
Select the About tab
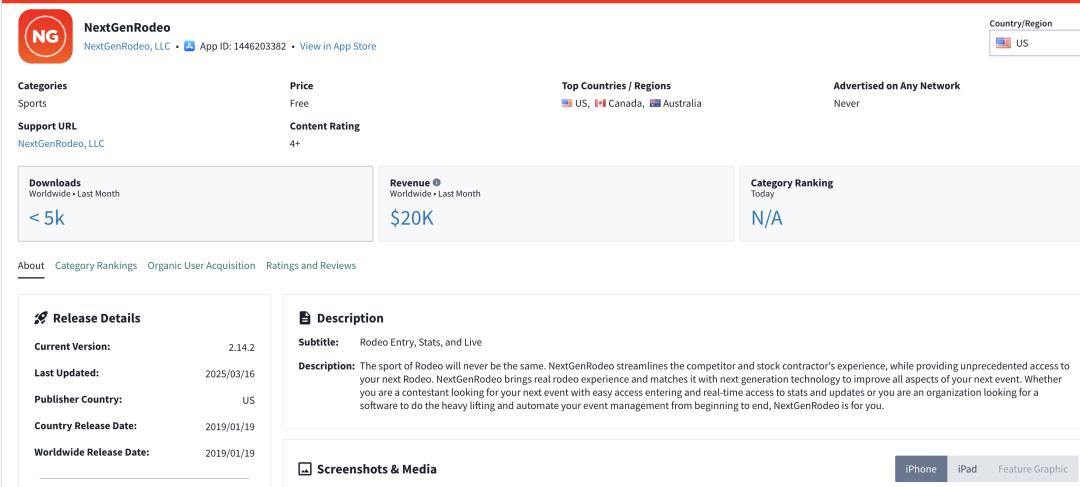[31, 265]
